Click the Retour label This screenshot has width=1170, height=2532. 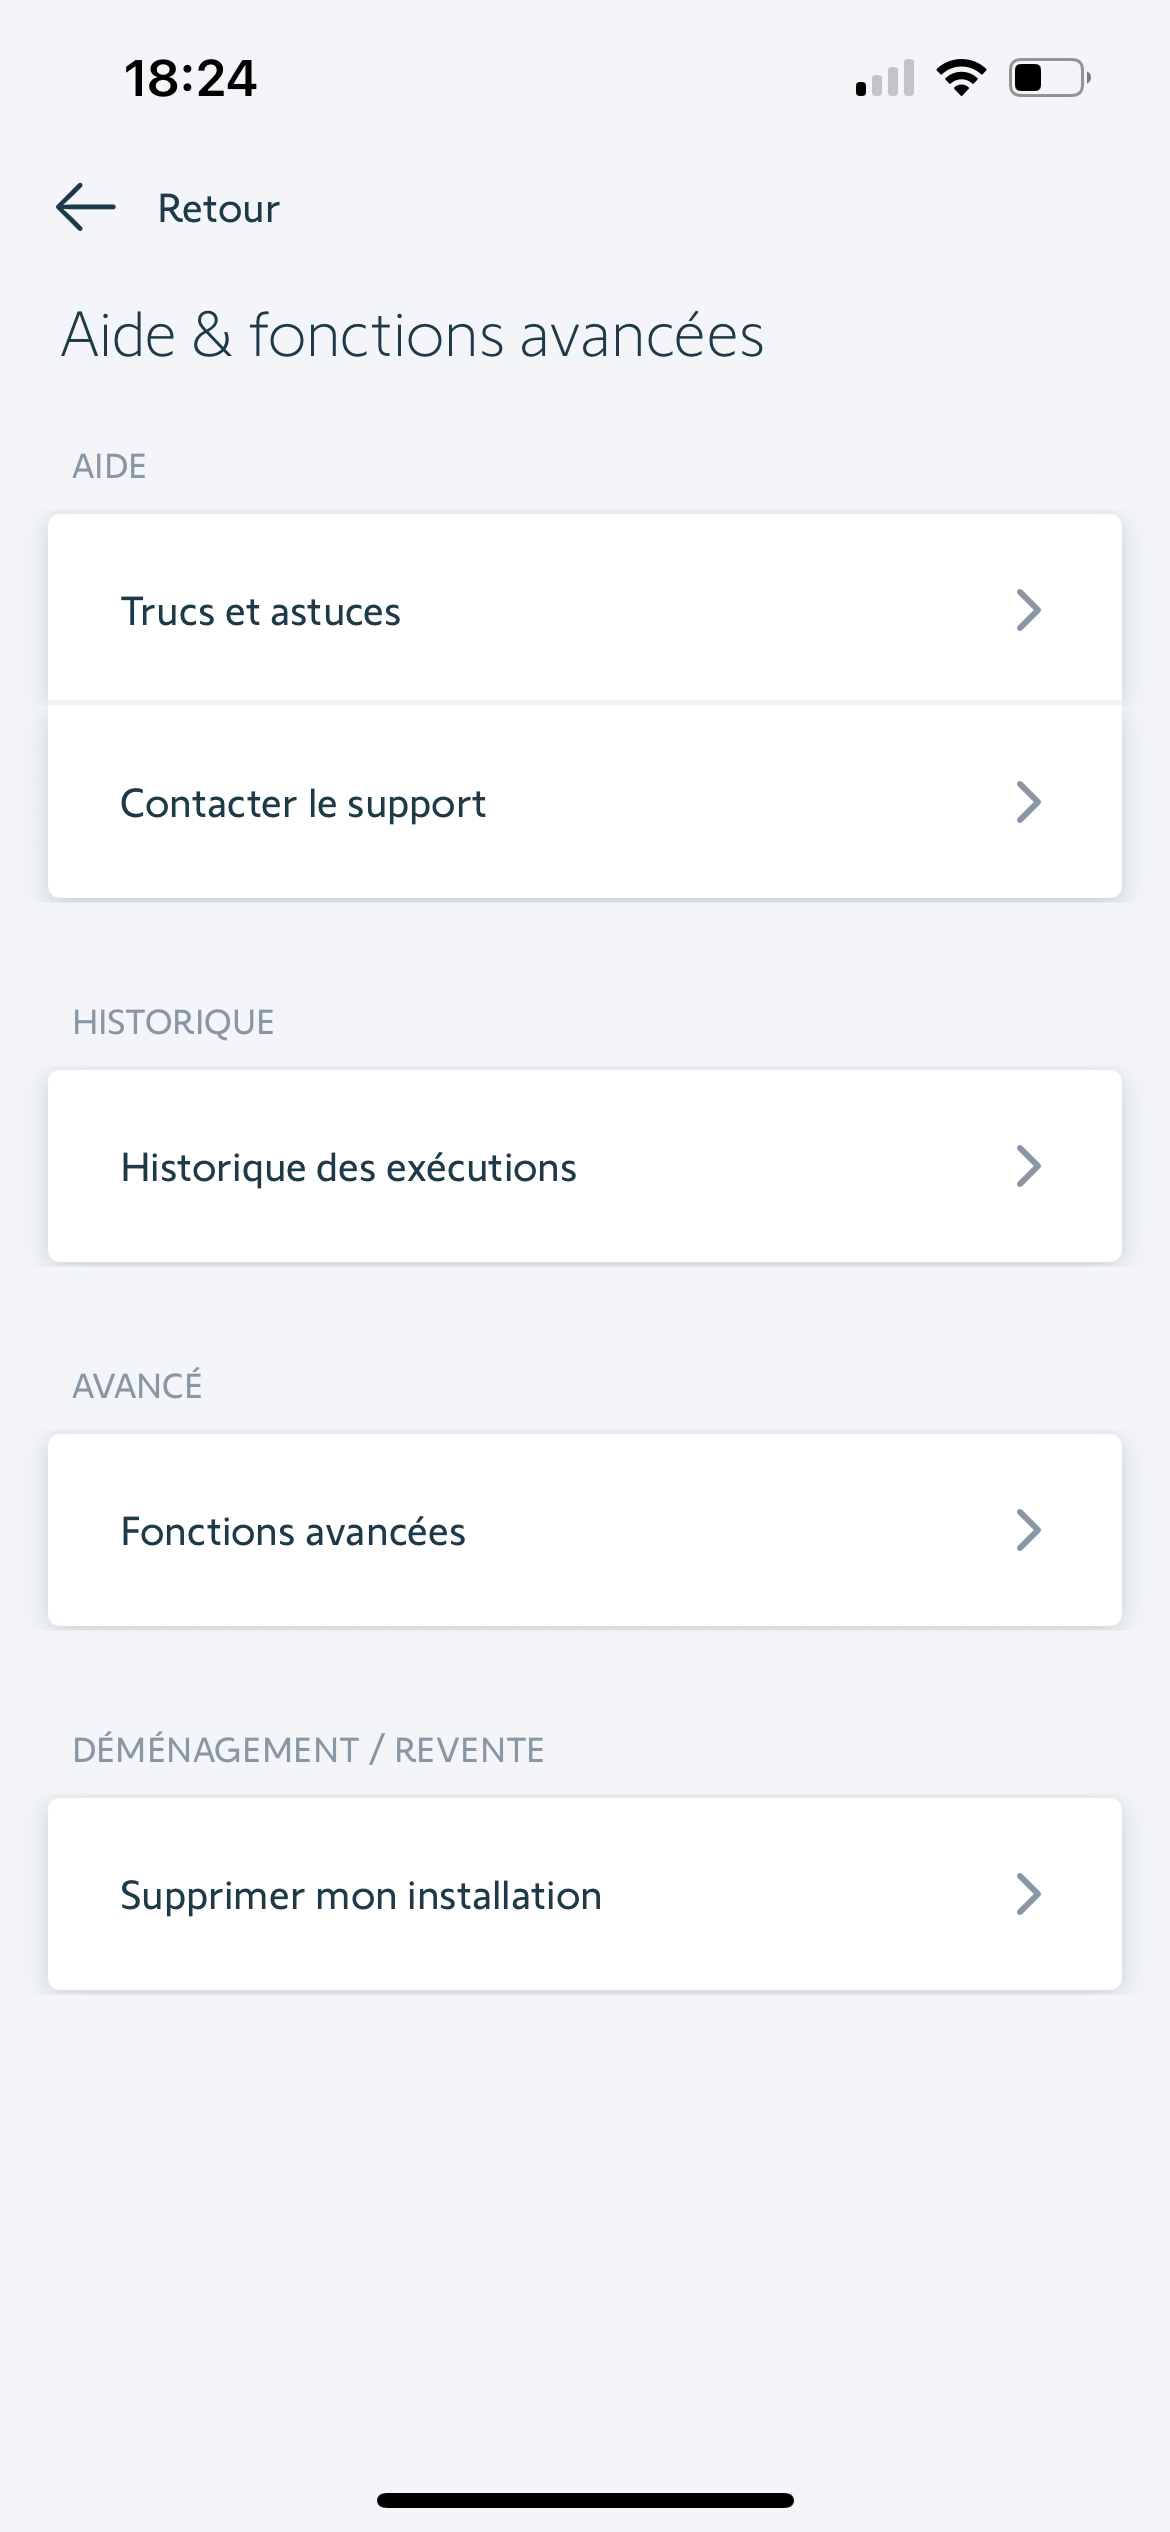coord(218,209)
